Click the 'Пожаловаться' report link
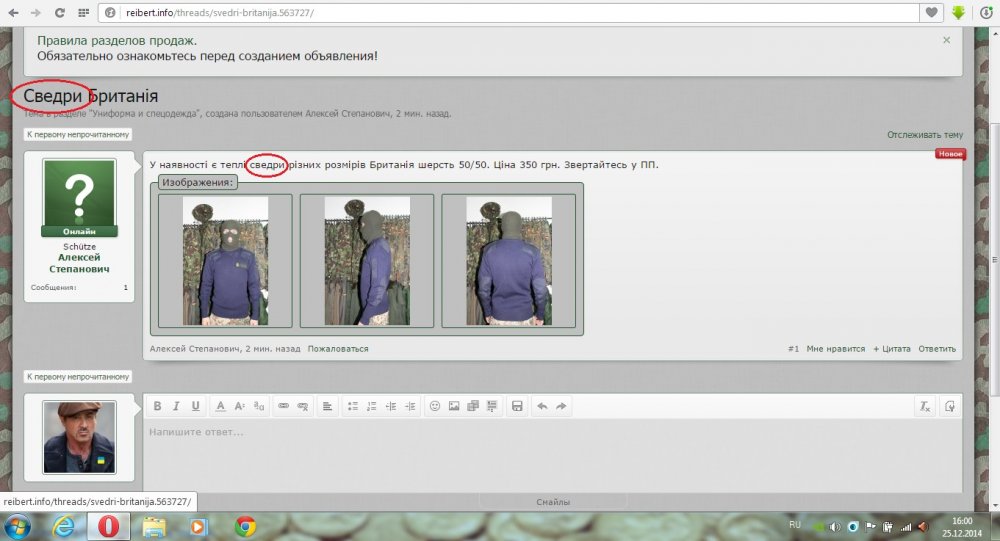The height and width of the screenshot is (541, 1000). click(338, 349)
